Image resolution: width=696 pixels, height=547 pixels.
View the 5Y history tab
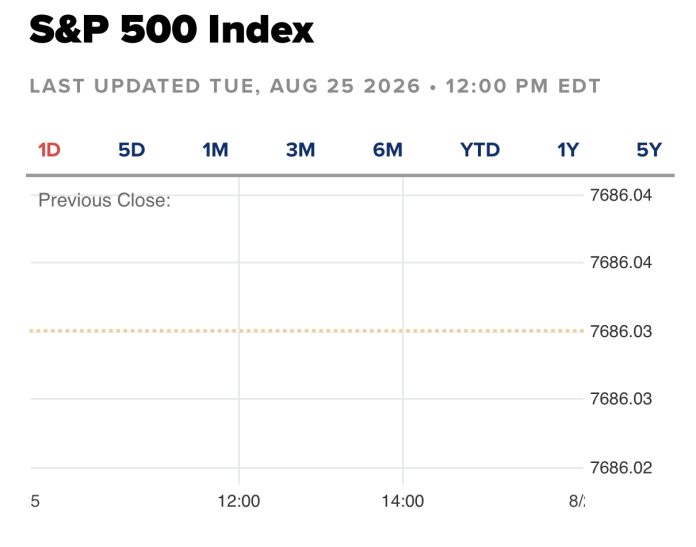coord(649,150)
